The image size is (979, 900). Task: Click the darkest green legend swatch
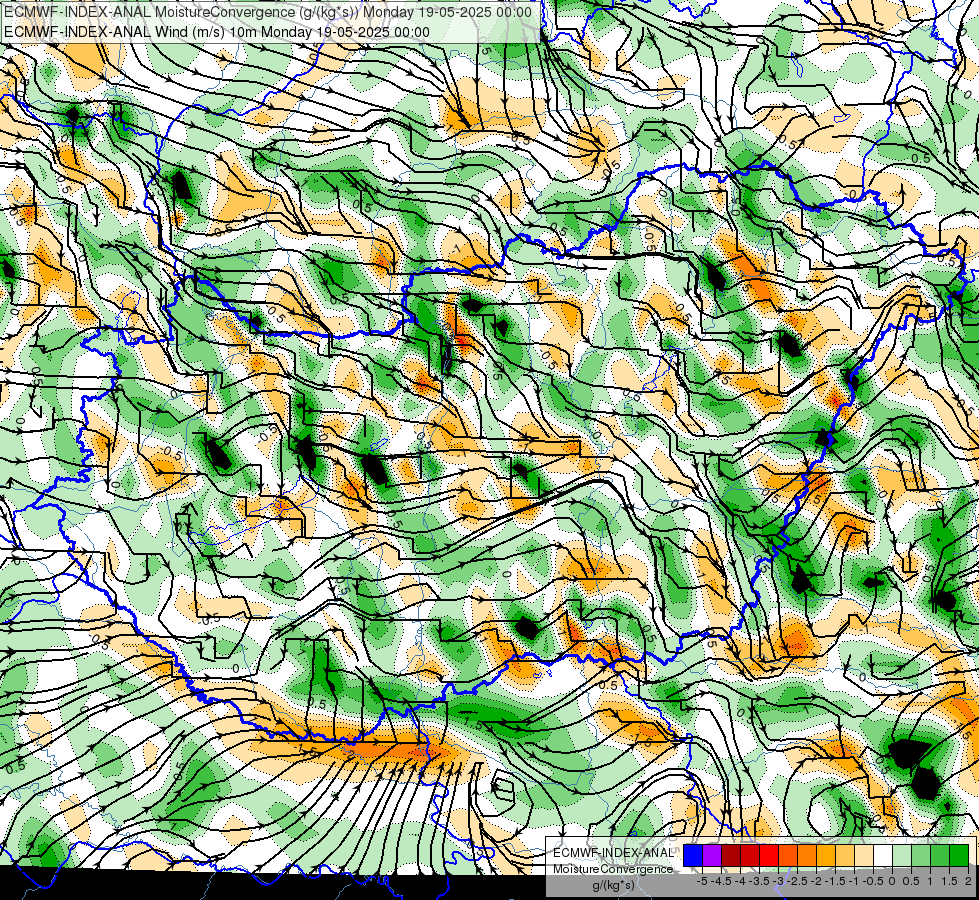[x=959, y=855]
